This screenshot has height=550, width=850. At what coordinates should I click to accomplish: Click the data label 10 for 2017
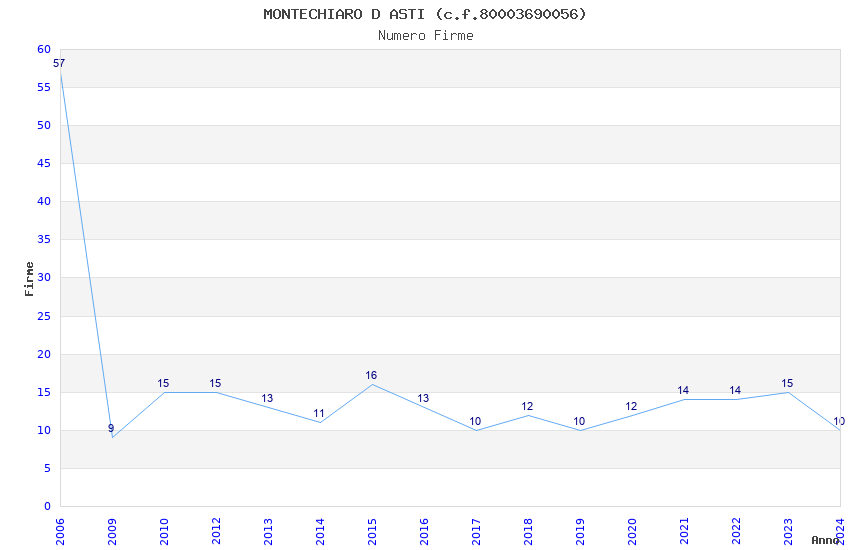(x=475, y=421)
